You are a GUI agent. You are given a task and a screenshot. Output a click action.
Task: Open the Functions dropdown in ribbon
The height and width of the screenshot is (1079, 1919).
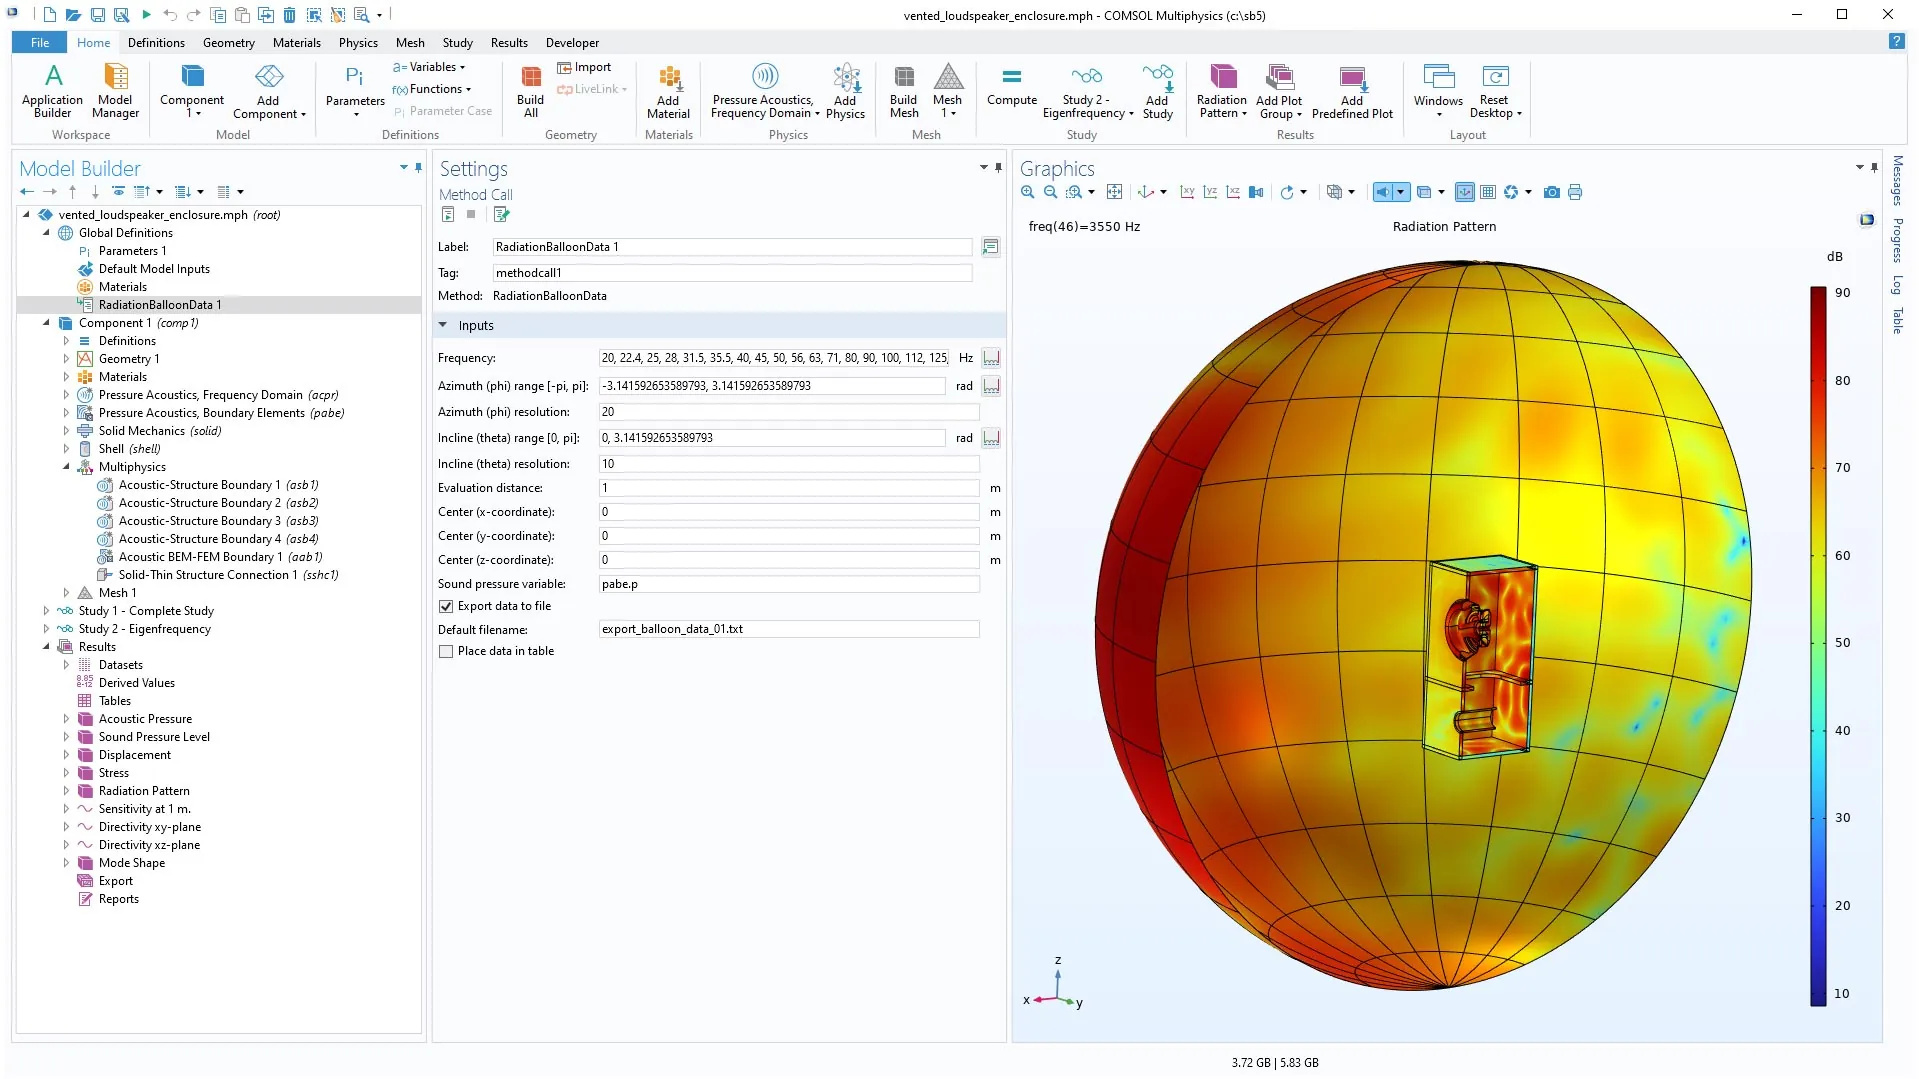(x=432, y=89)
